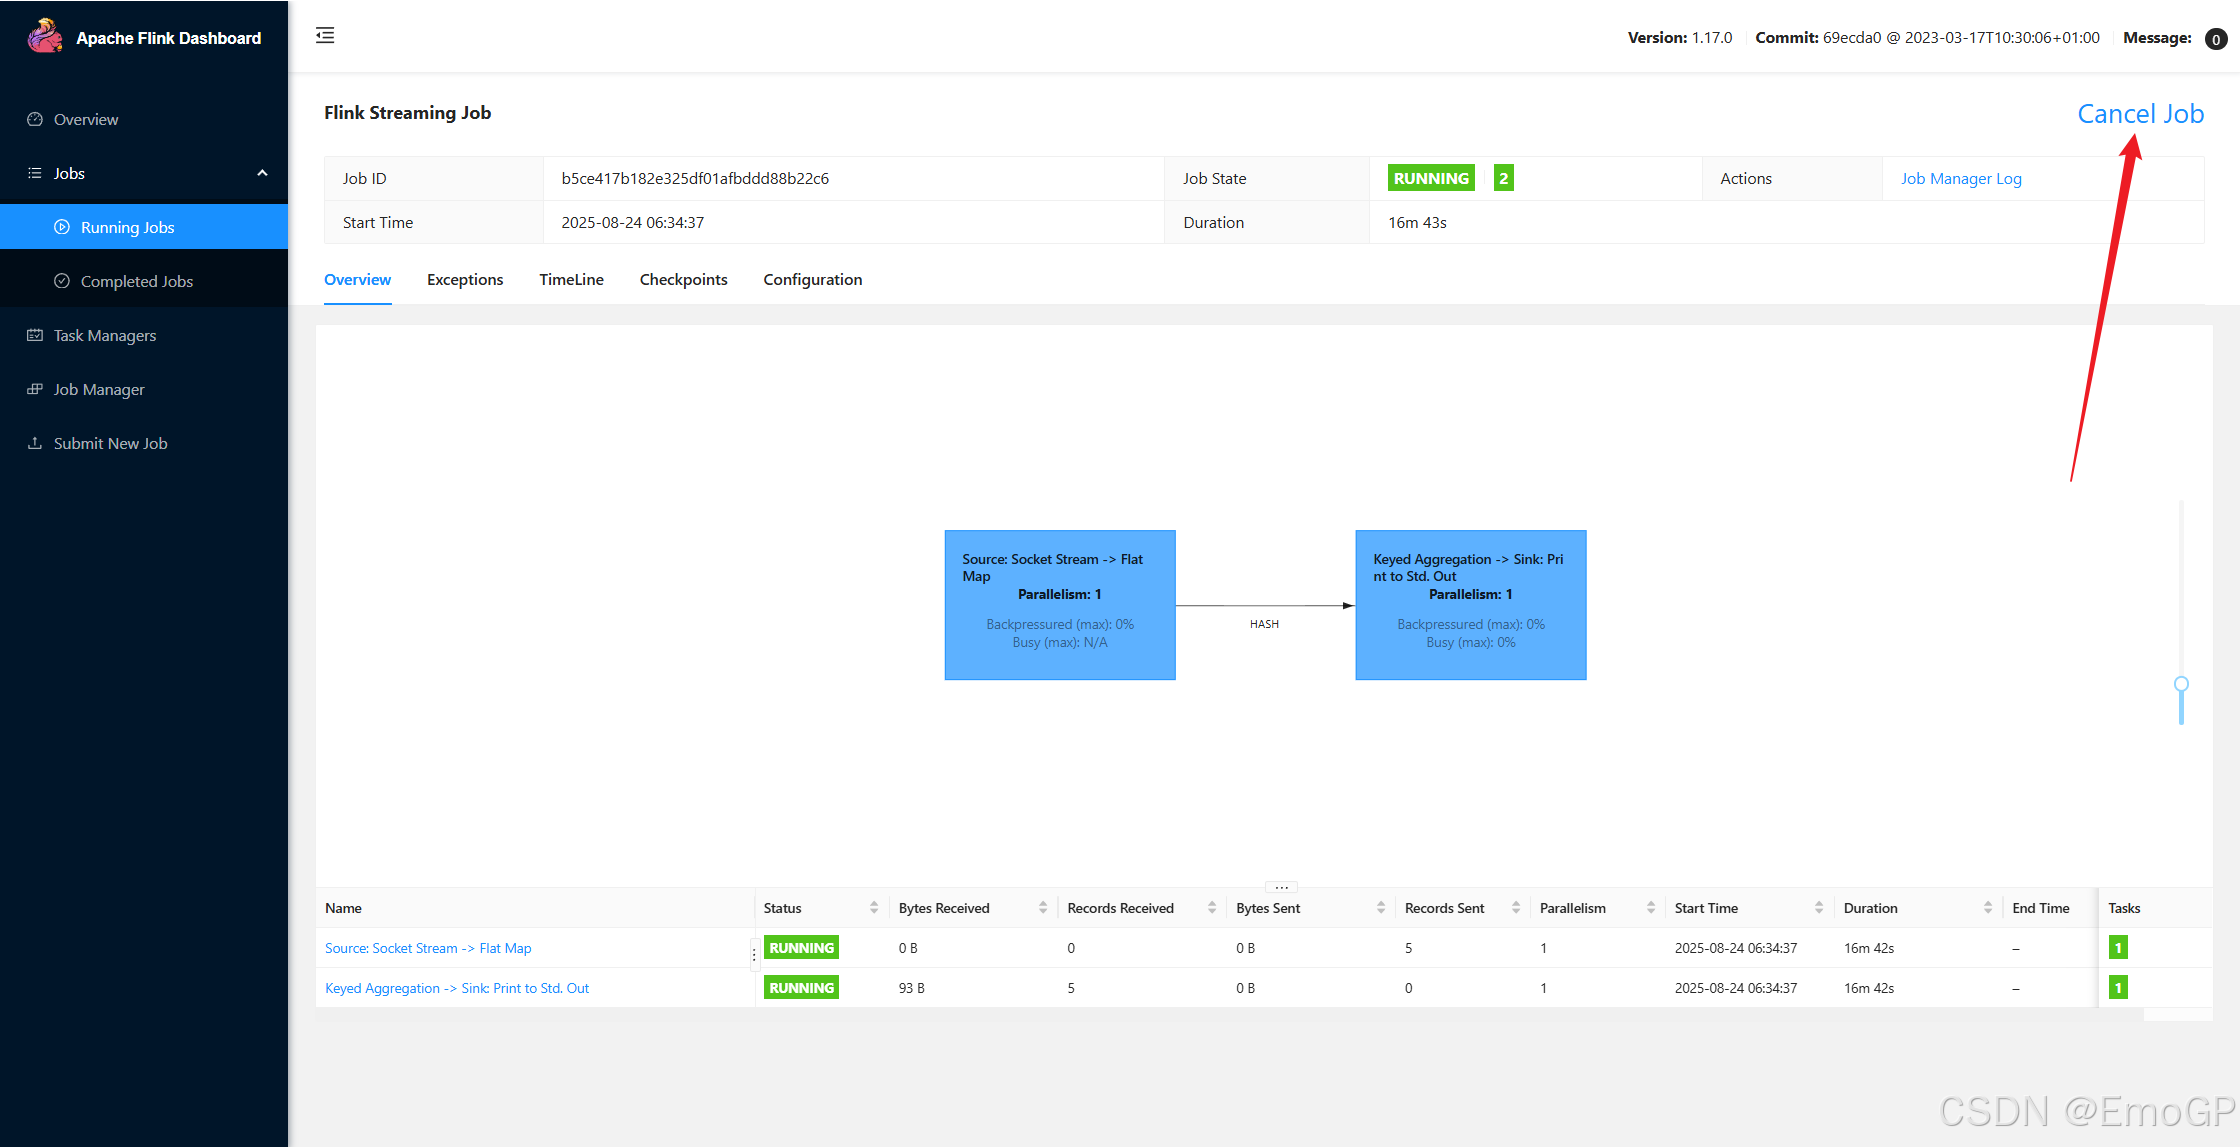Select Keyed Aggregation graph node
2240x1147 pixels.
click(1470, 605)
